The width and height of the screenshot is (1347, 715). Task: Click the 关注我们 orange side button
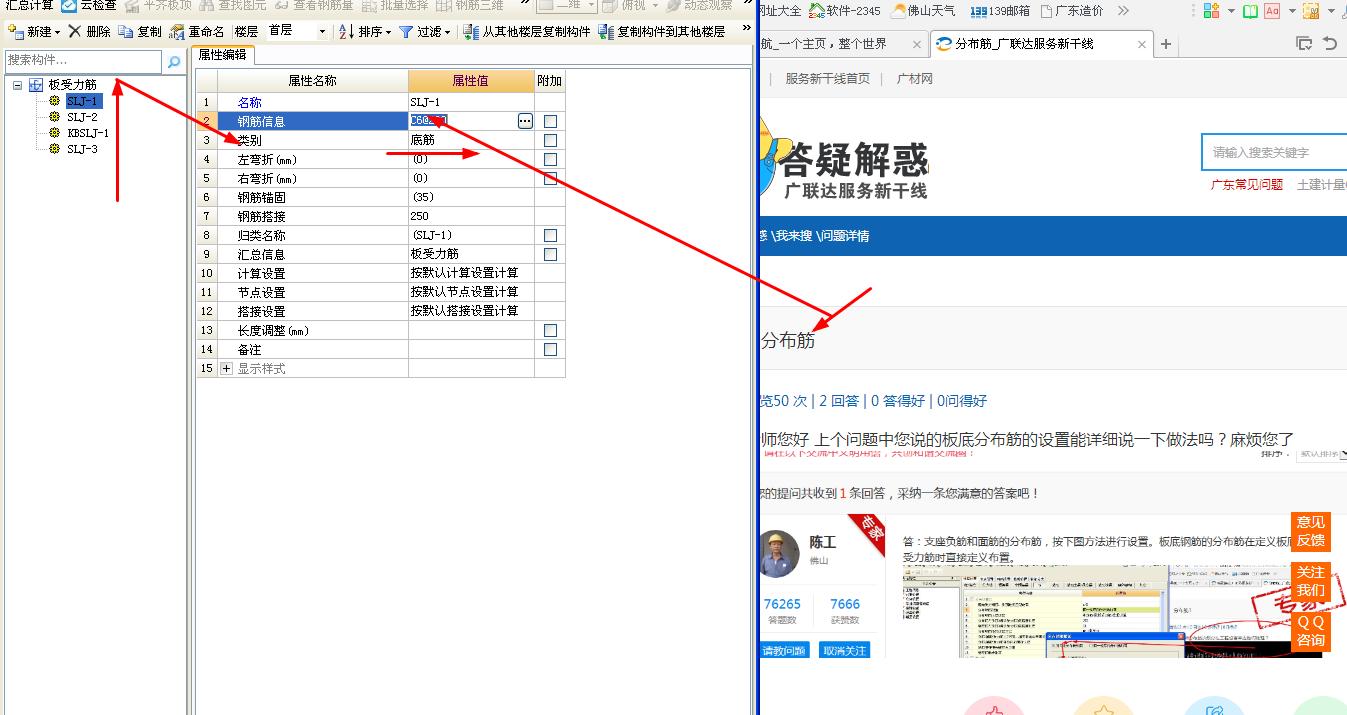point(1310,581)
